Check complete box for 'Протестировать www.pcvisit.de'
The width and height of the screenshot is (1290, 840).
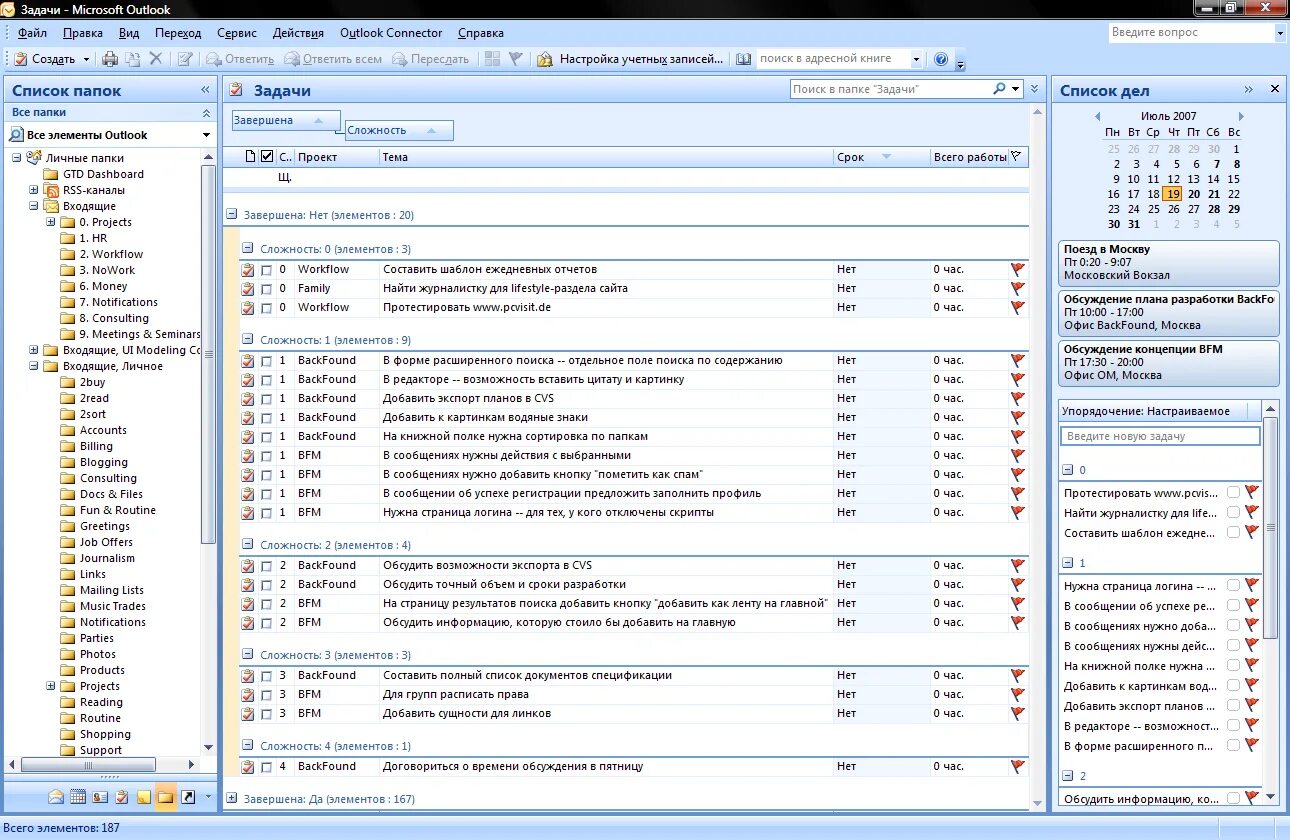(x=266, y=308)
